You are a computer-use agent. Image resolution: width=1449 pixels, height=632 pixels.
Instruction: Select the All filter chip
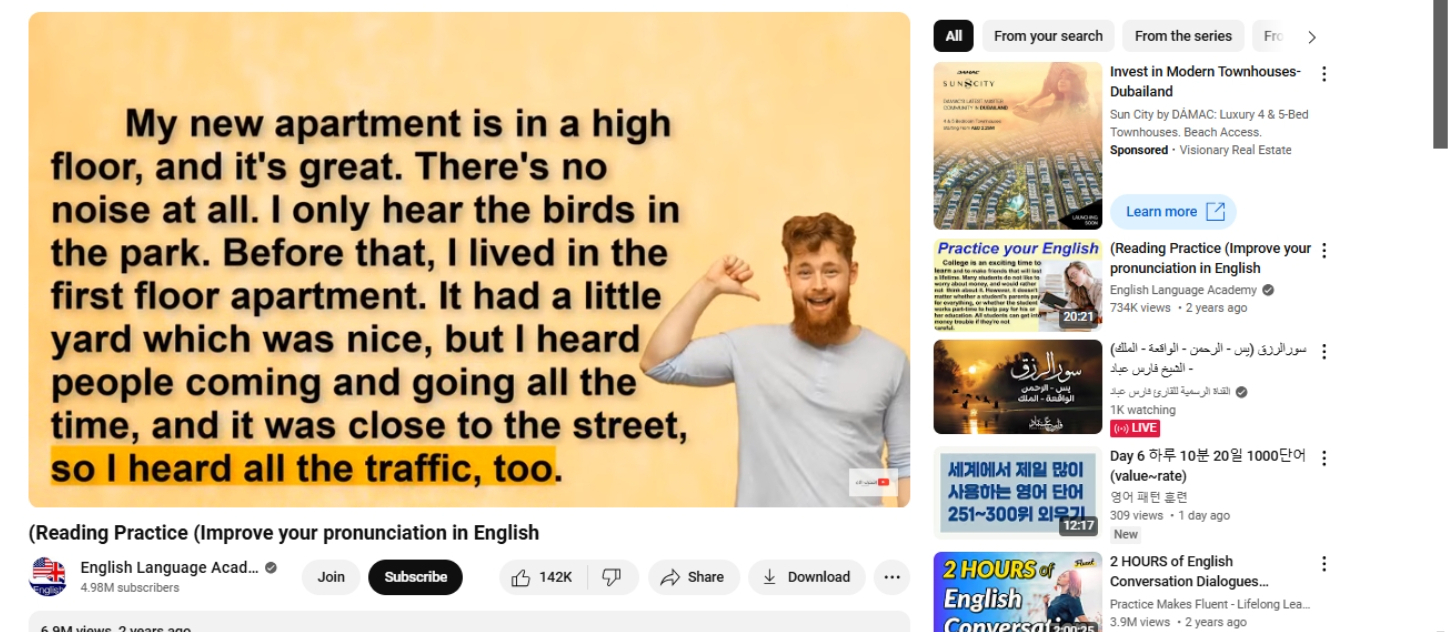click(x=953, y=36)
